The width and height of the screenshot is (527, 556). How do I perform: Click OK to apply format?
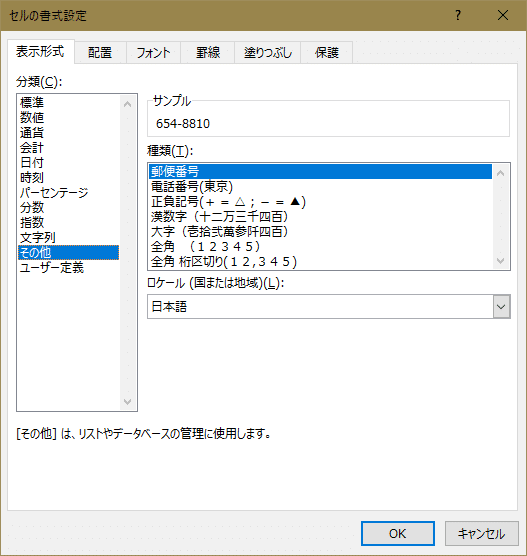tap(398, 533)
